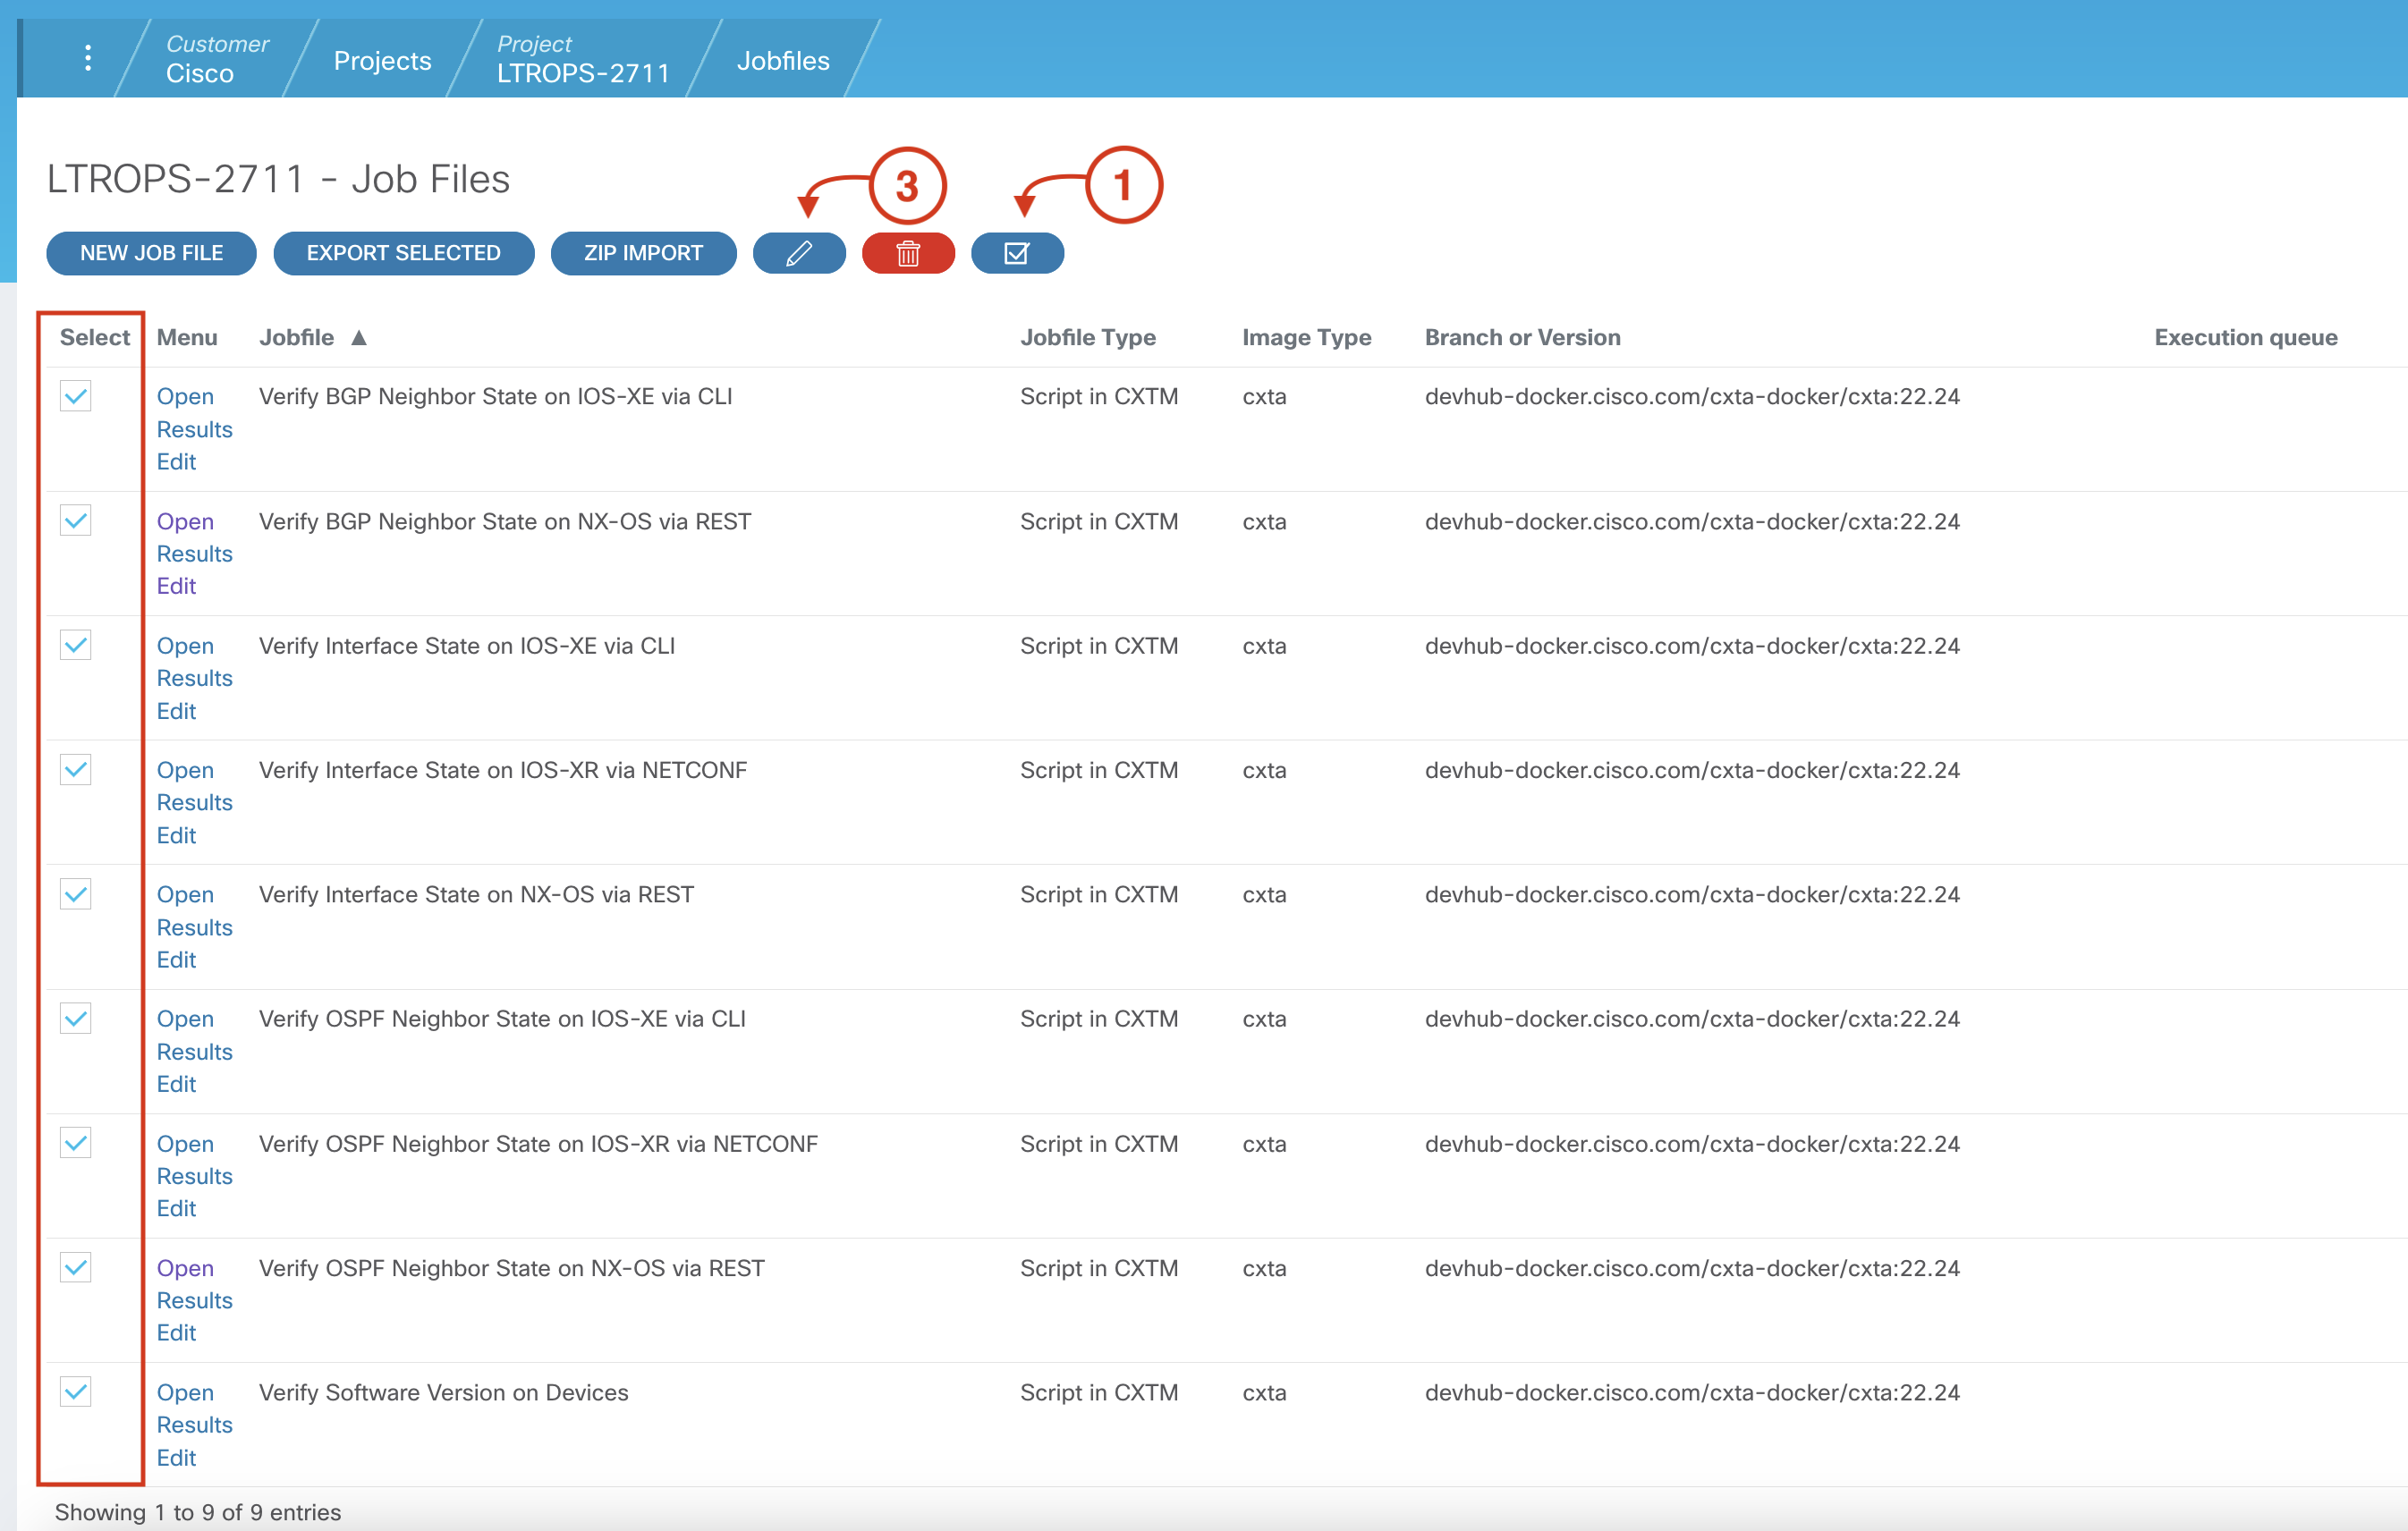Screen dimensions: 2408x1531
Task: Open the Projects breadcrumb
Action: click(x=382, y=61)
